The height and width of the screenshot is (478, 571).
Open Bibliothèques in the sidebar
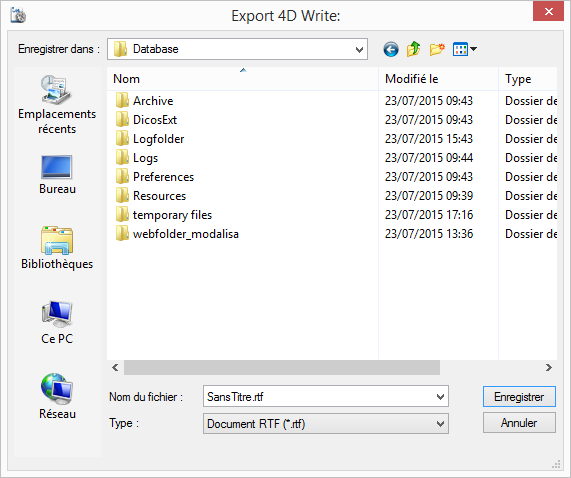point(57,248)
